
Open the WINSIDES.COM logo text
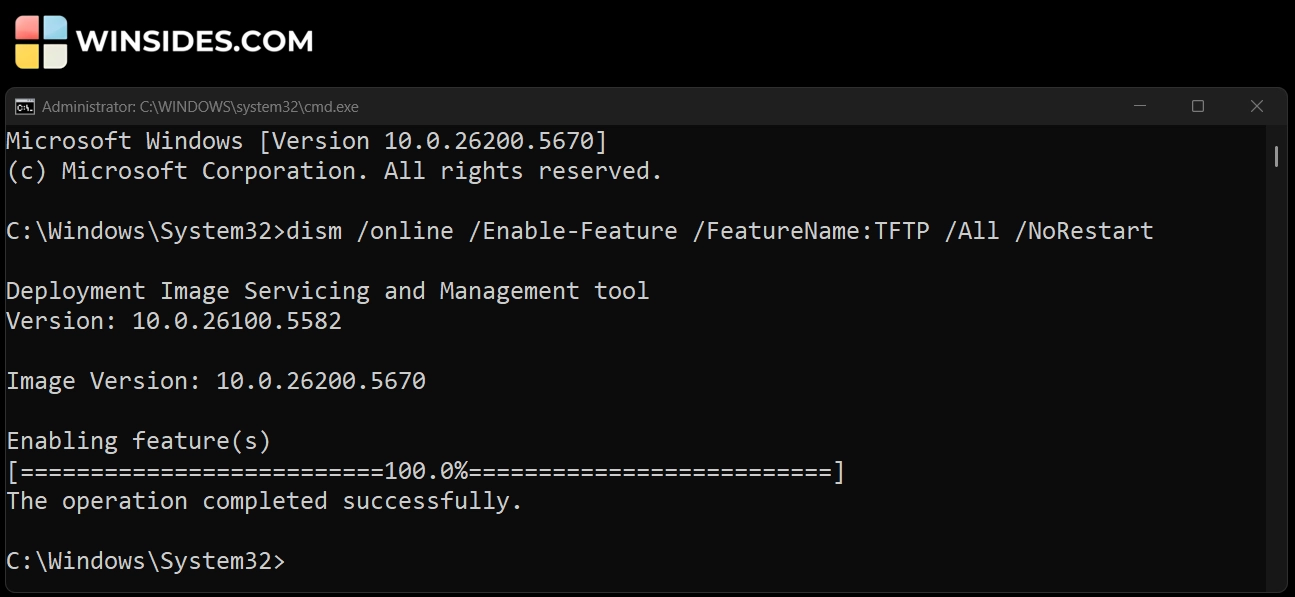coord(195,42)
